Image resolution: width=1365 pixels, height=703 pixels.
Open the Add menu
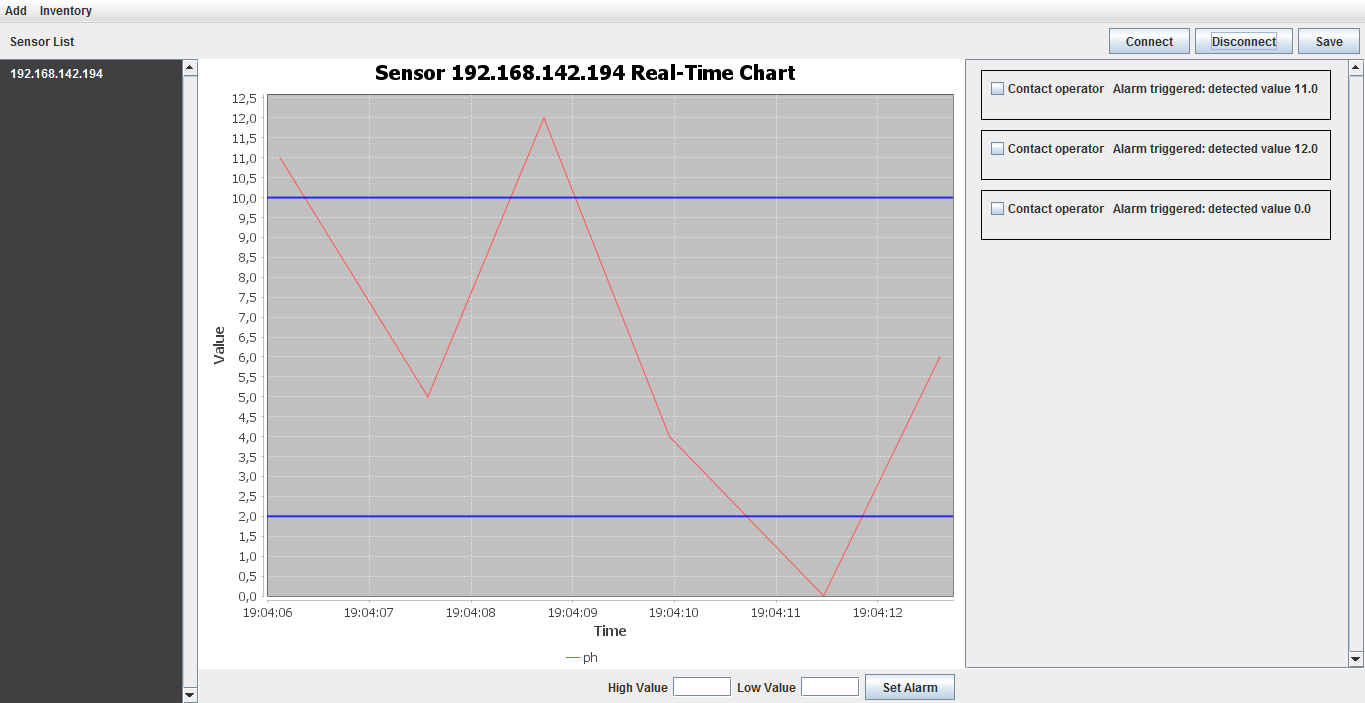(x=15, y=10)
